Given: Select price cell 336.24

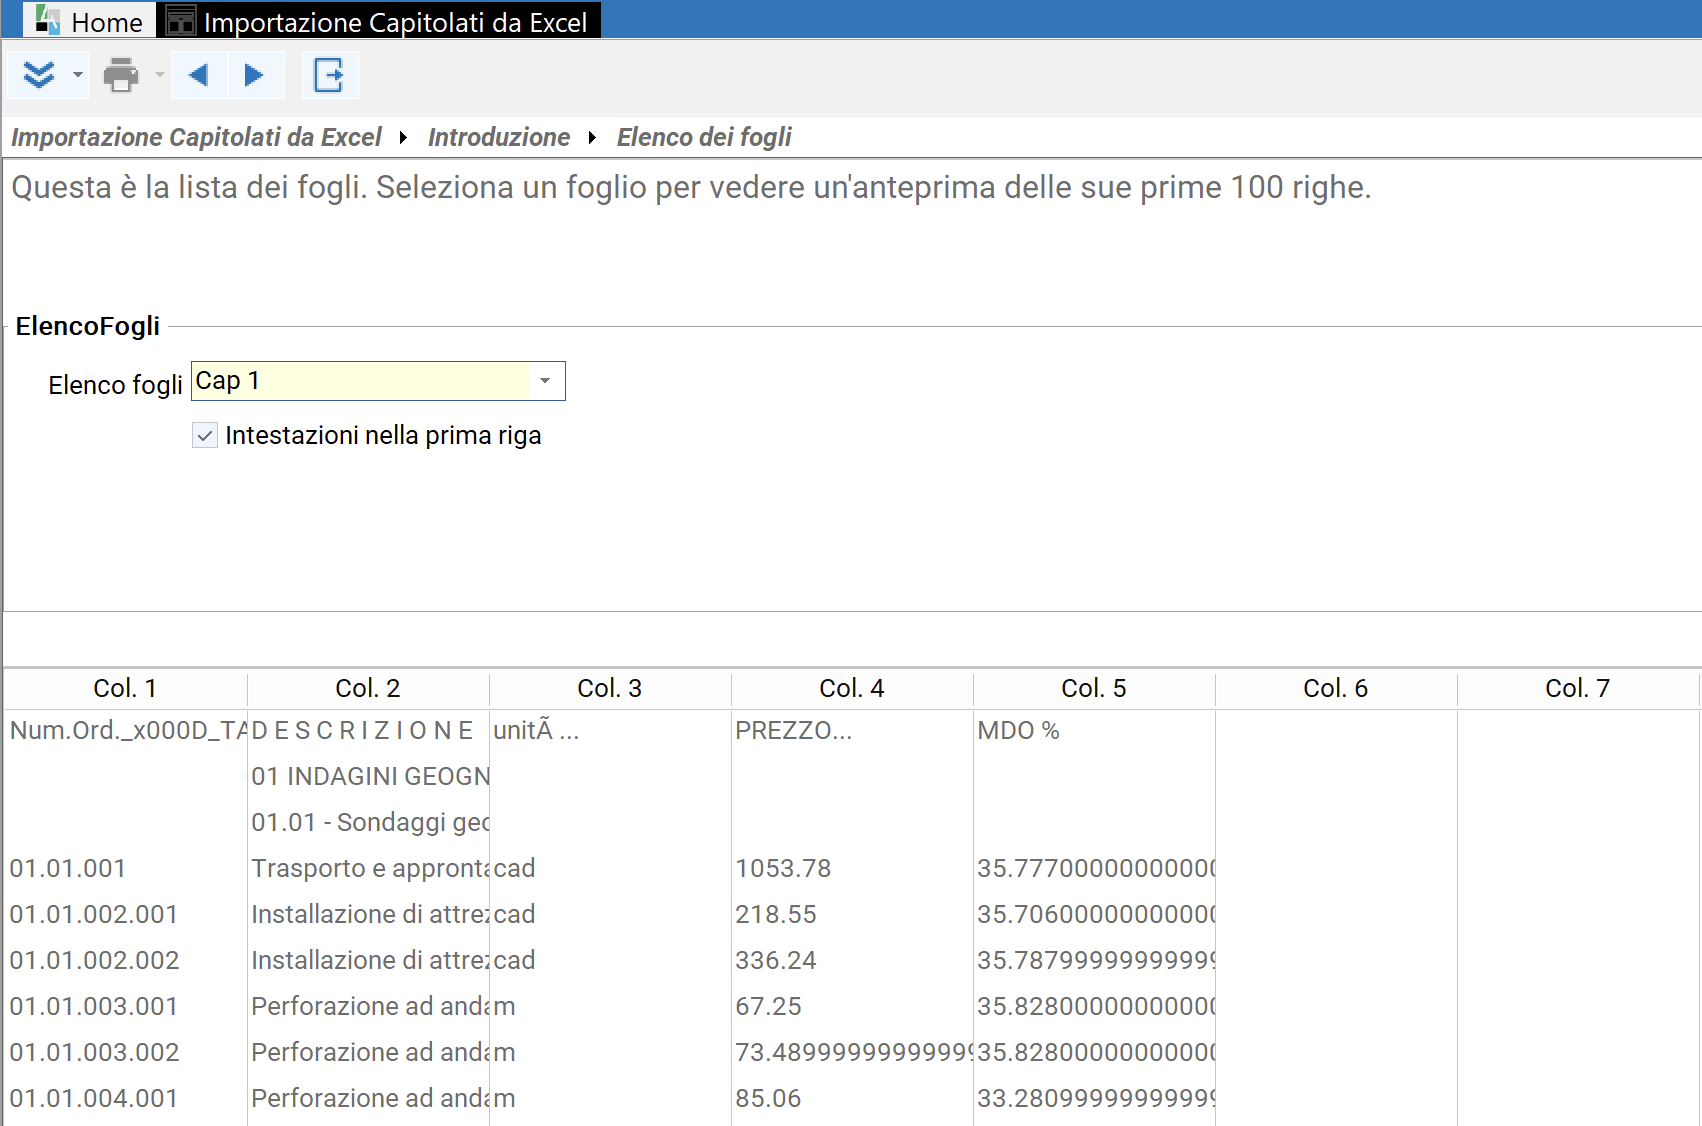Looking at the screenshot, I should (x=852, y=960).
